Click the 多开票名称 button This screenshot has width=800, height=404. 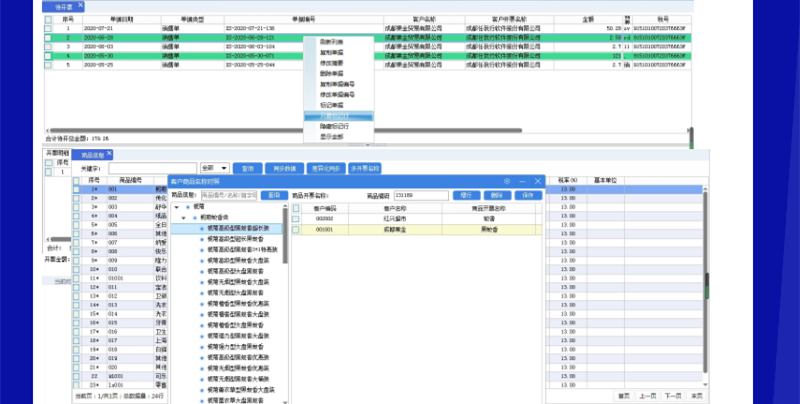coord(364,168)
